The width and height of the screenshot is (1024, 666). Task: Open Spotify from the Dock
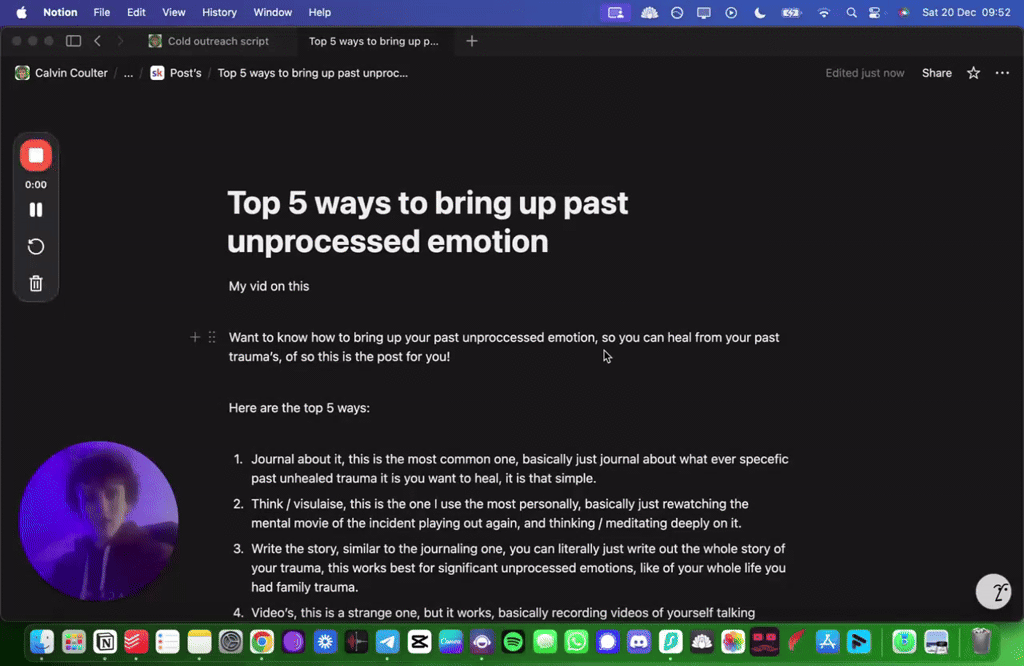pos(513,642)
